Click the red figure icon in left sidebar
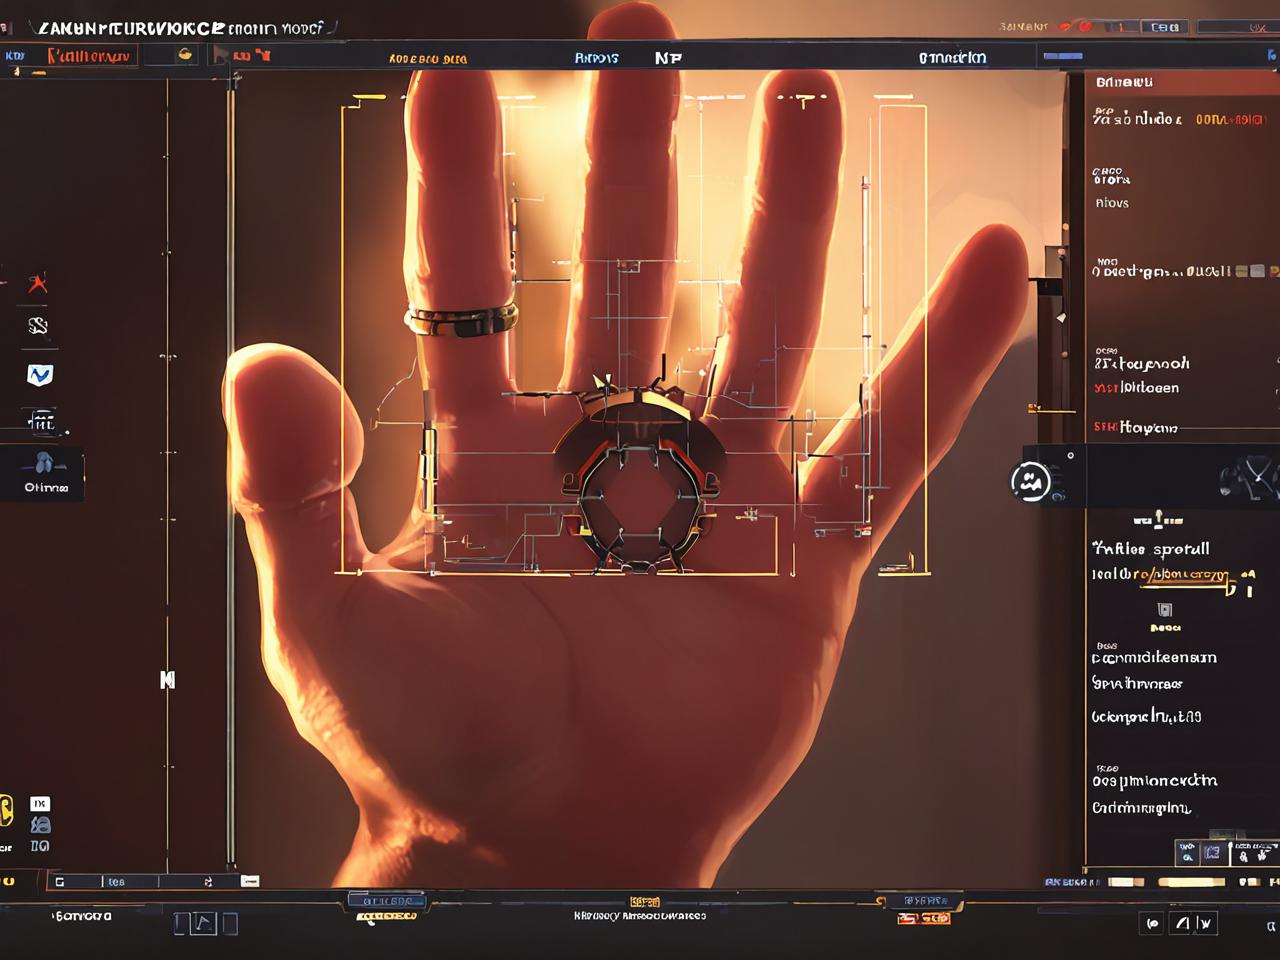The height and width of the screenshot is (960, 1280). pos(38,283)
